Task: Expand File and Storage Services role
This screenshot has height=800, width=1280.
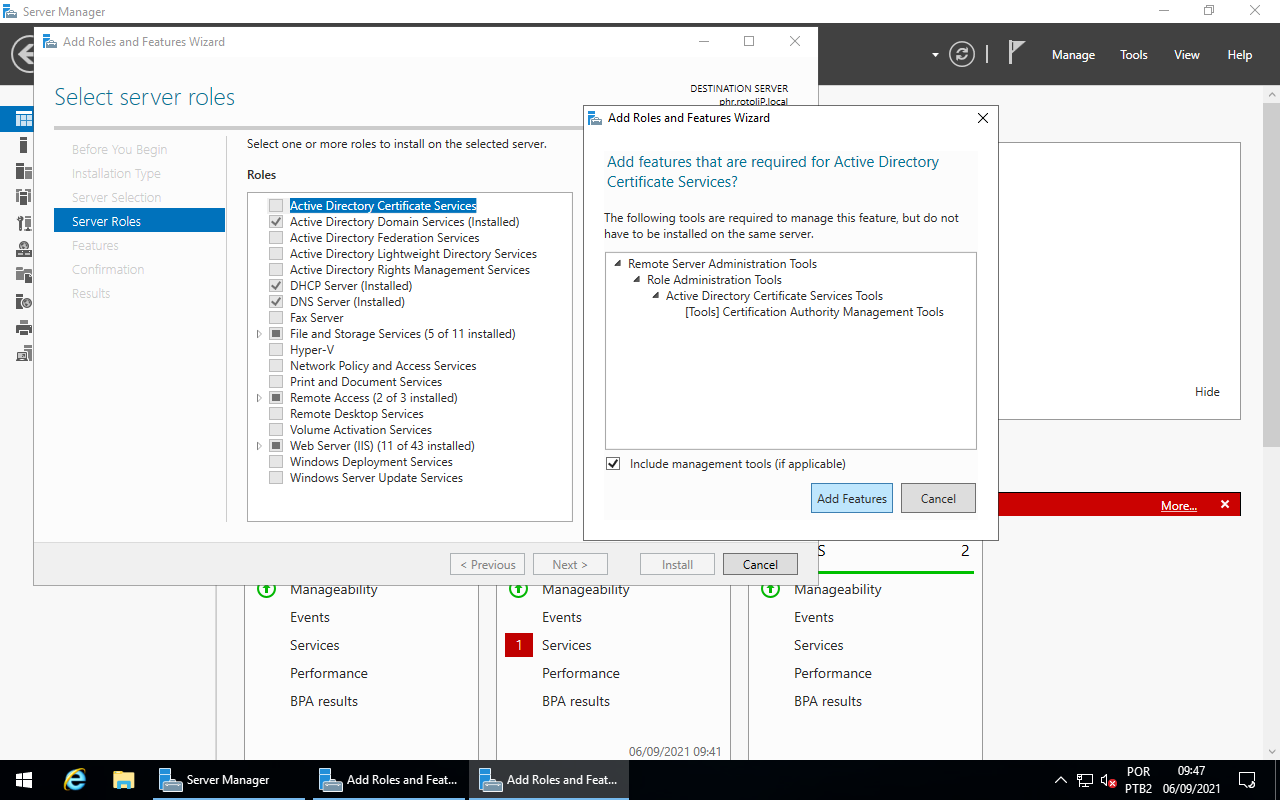Action: pyautogui.click(x=260, y=334)
